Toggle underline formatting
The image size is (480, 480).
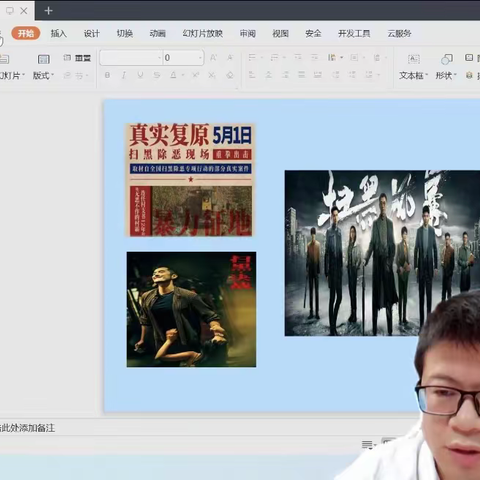pyautogui.click(x=140, y=75)
